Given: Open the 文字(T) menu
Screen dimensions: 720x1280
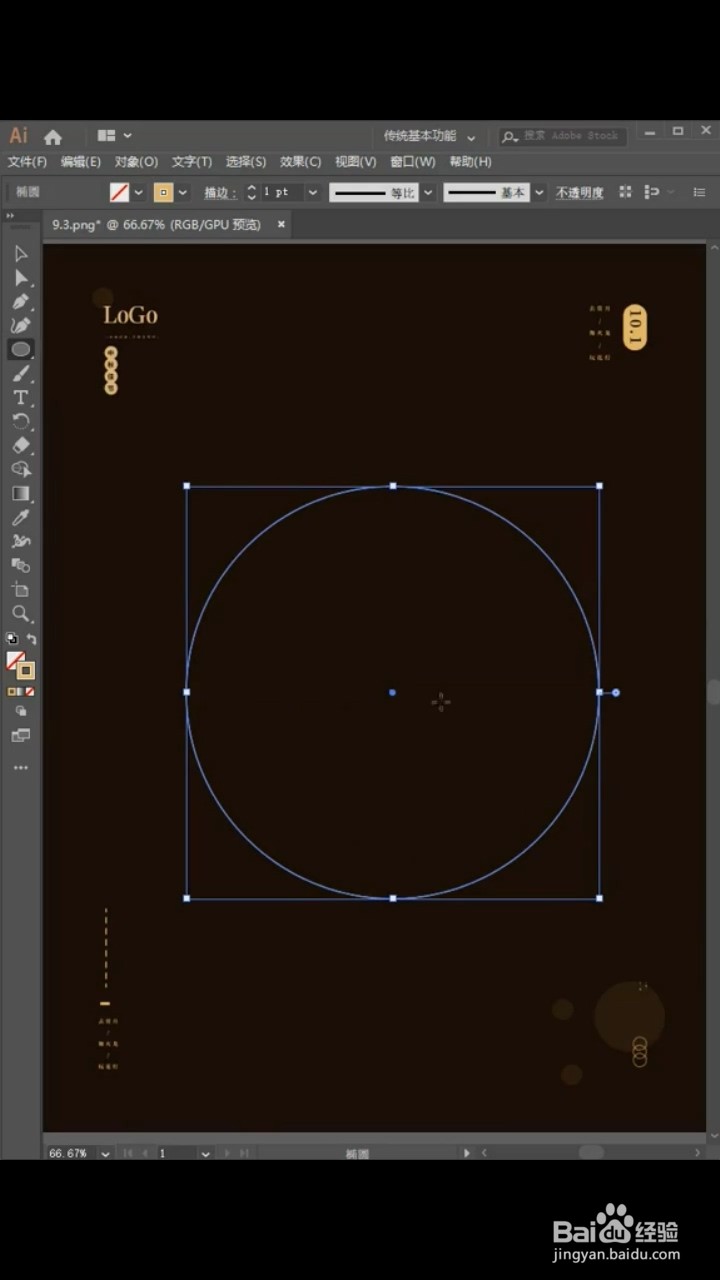Looking at the screenshot, I should click(192, 162).
